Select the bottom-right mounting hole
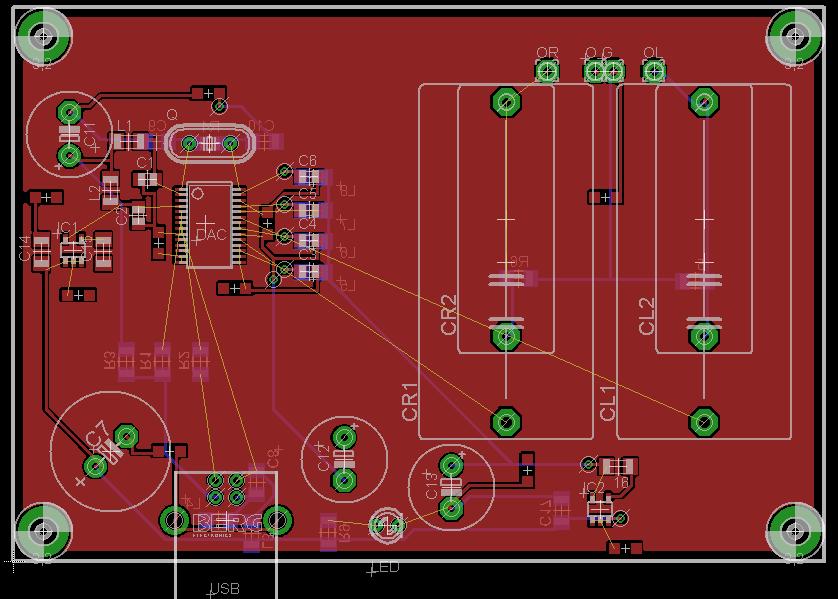The height and width of the screenshot is (599, 838). pos(795,531)
